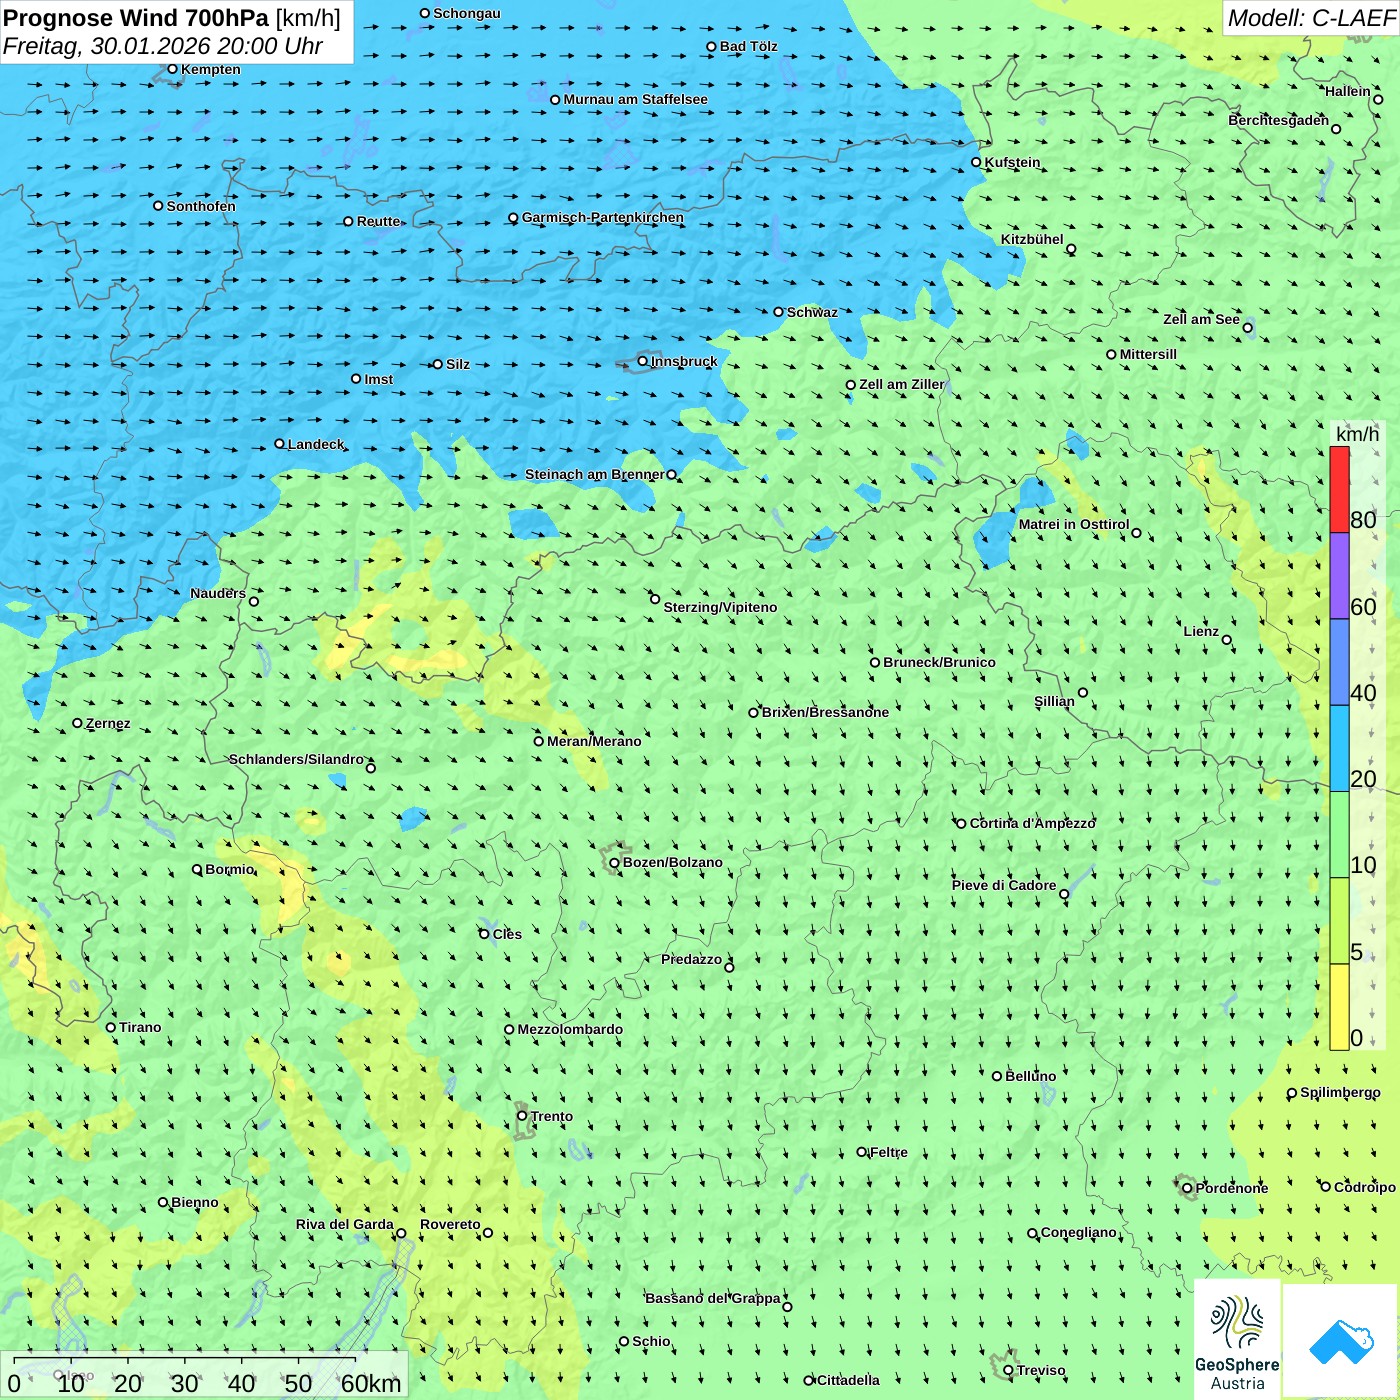Select the Lienz label

[1201, 631]
